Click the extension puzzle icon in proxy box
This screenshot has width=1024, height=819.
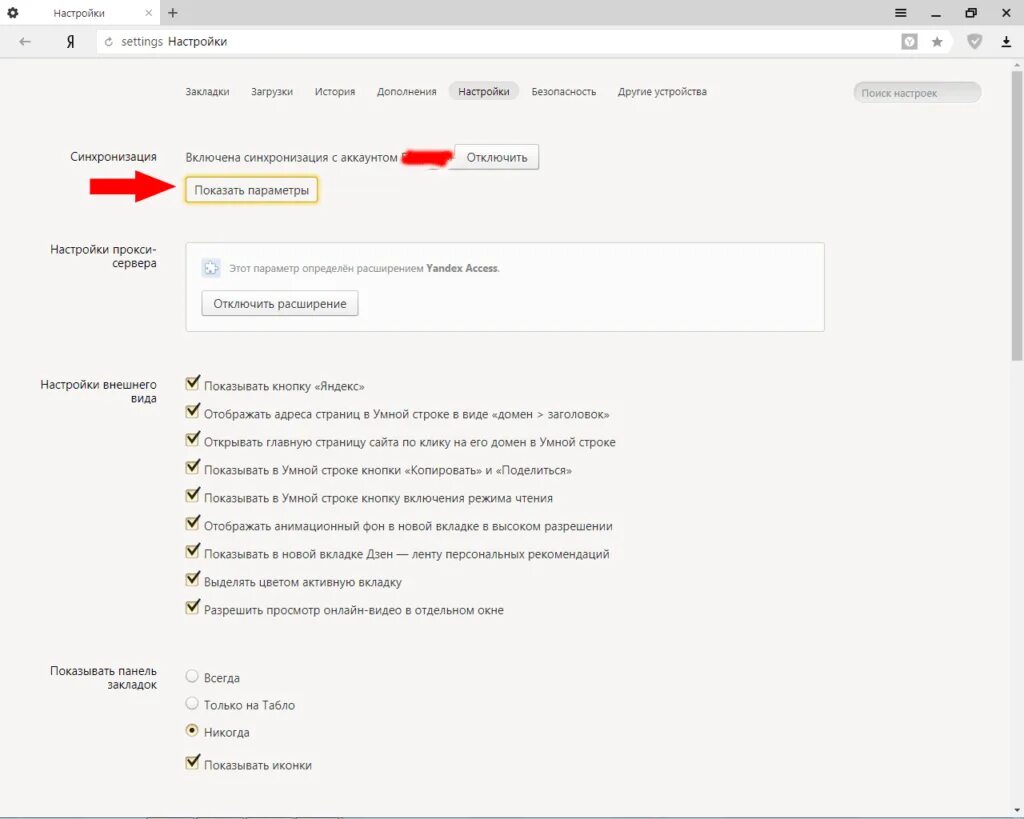coord(210,268)
